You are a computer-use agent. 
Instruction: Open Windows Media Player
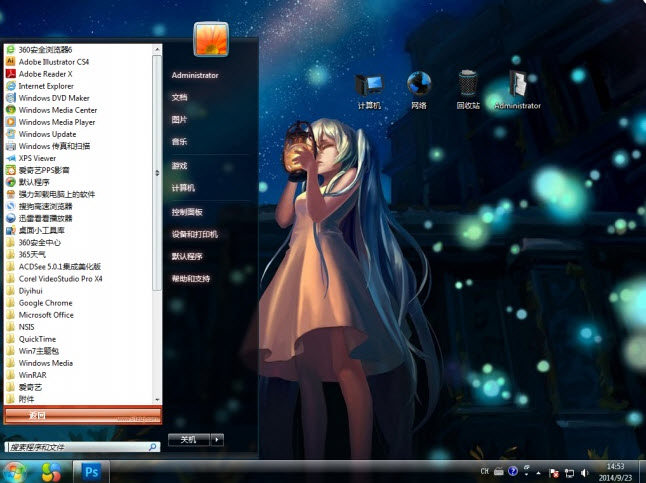pyautogui.click(x=51, y=122)
